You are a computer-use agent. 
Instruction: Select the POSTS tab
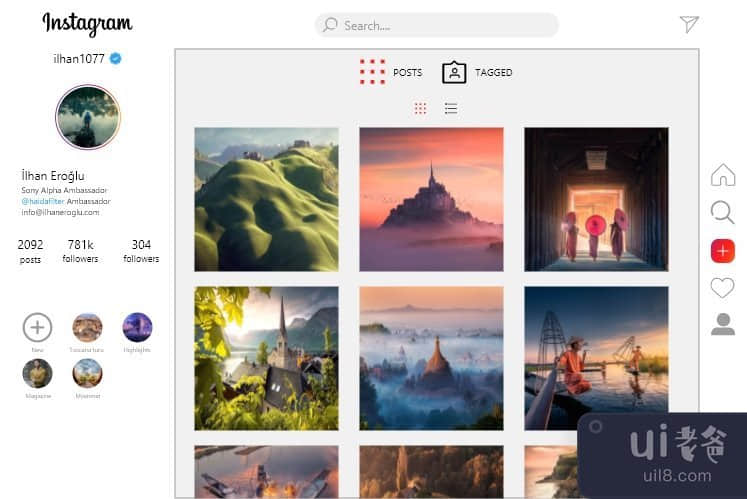click(x=391, y=72)
